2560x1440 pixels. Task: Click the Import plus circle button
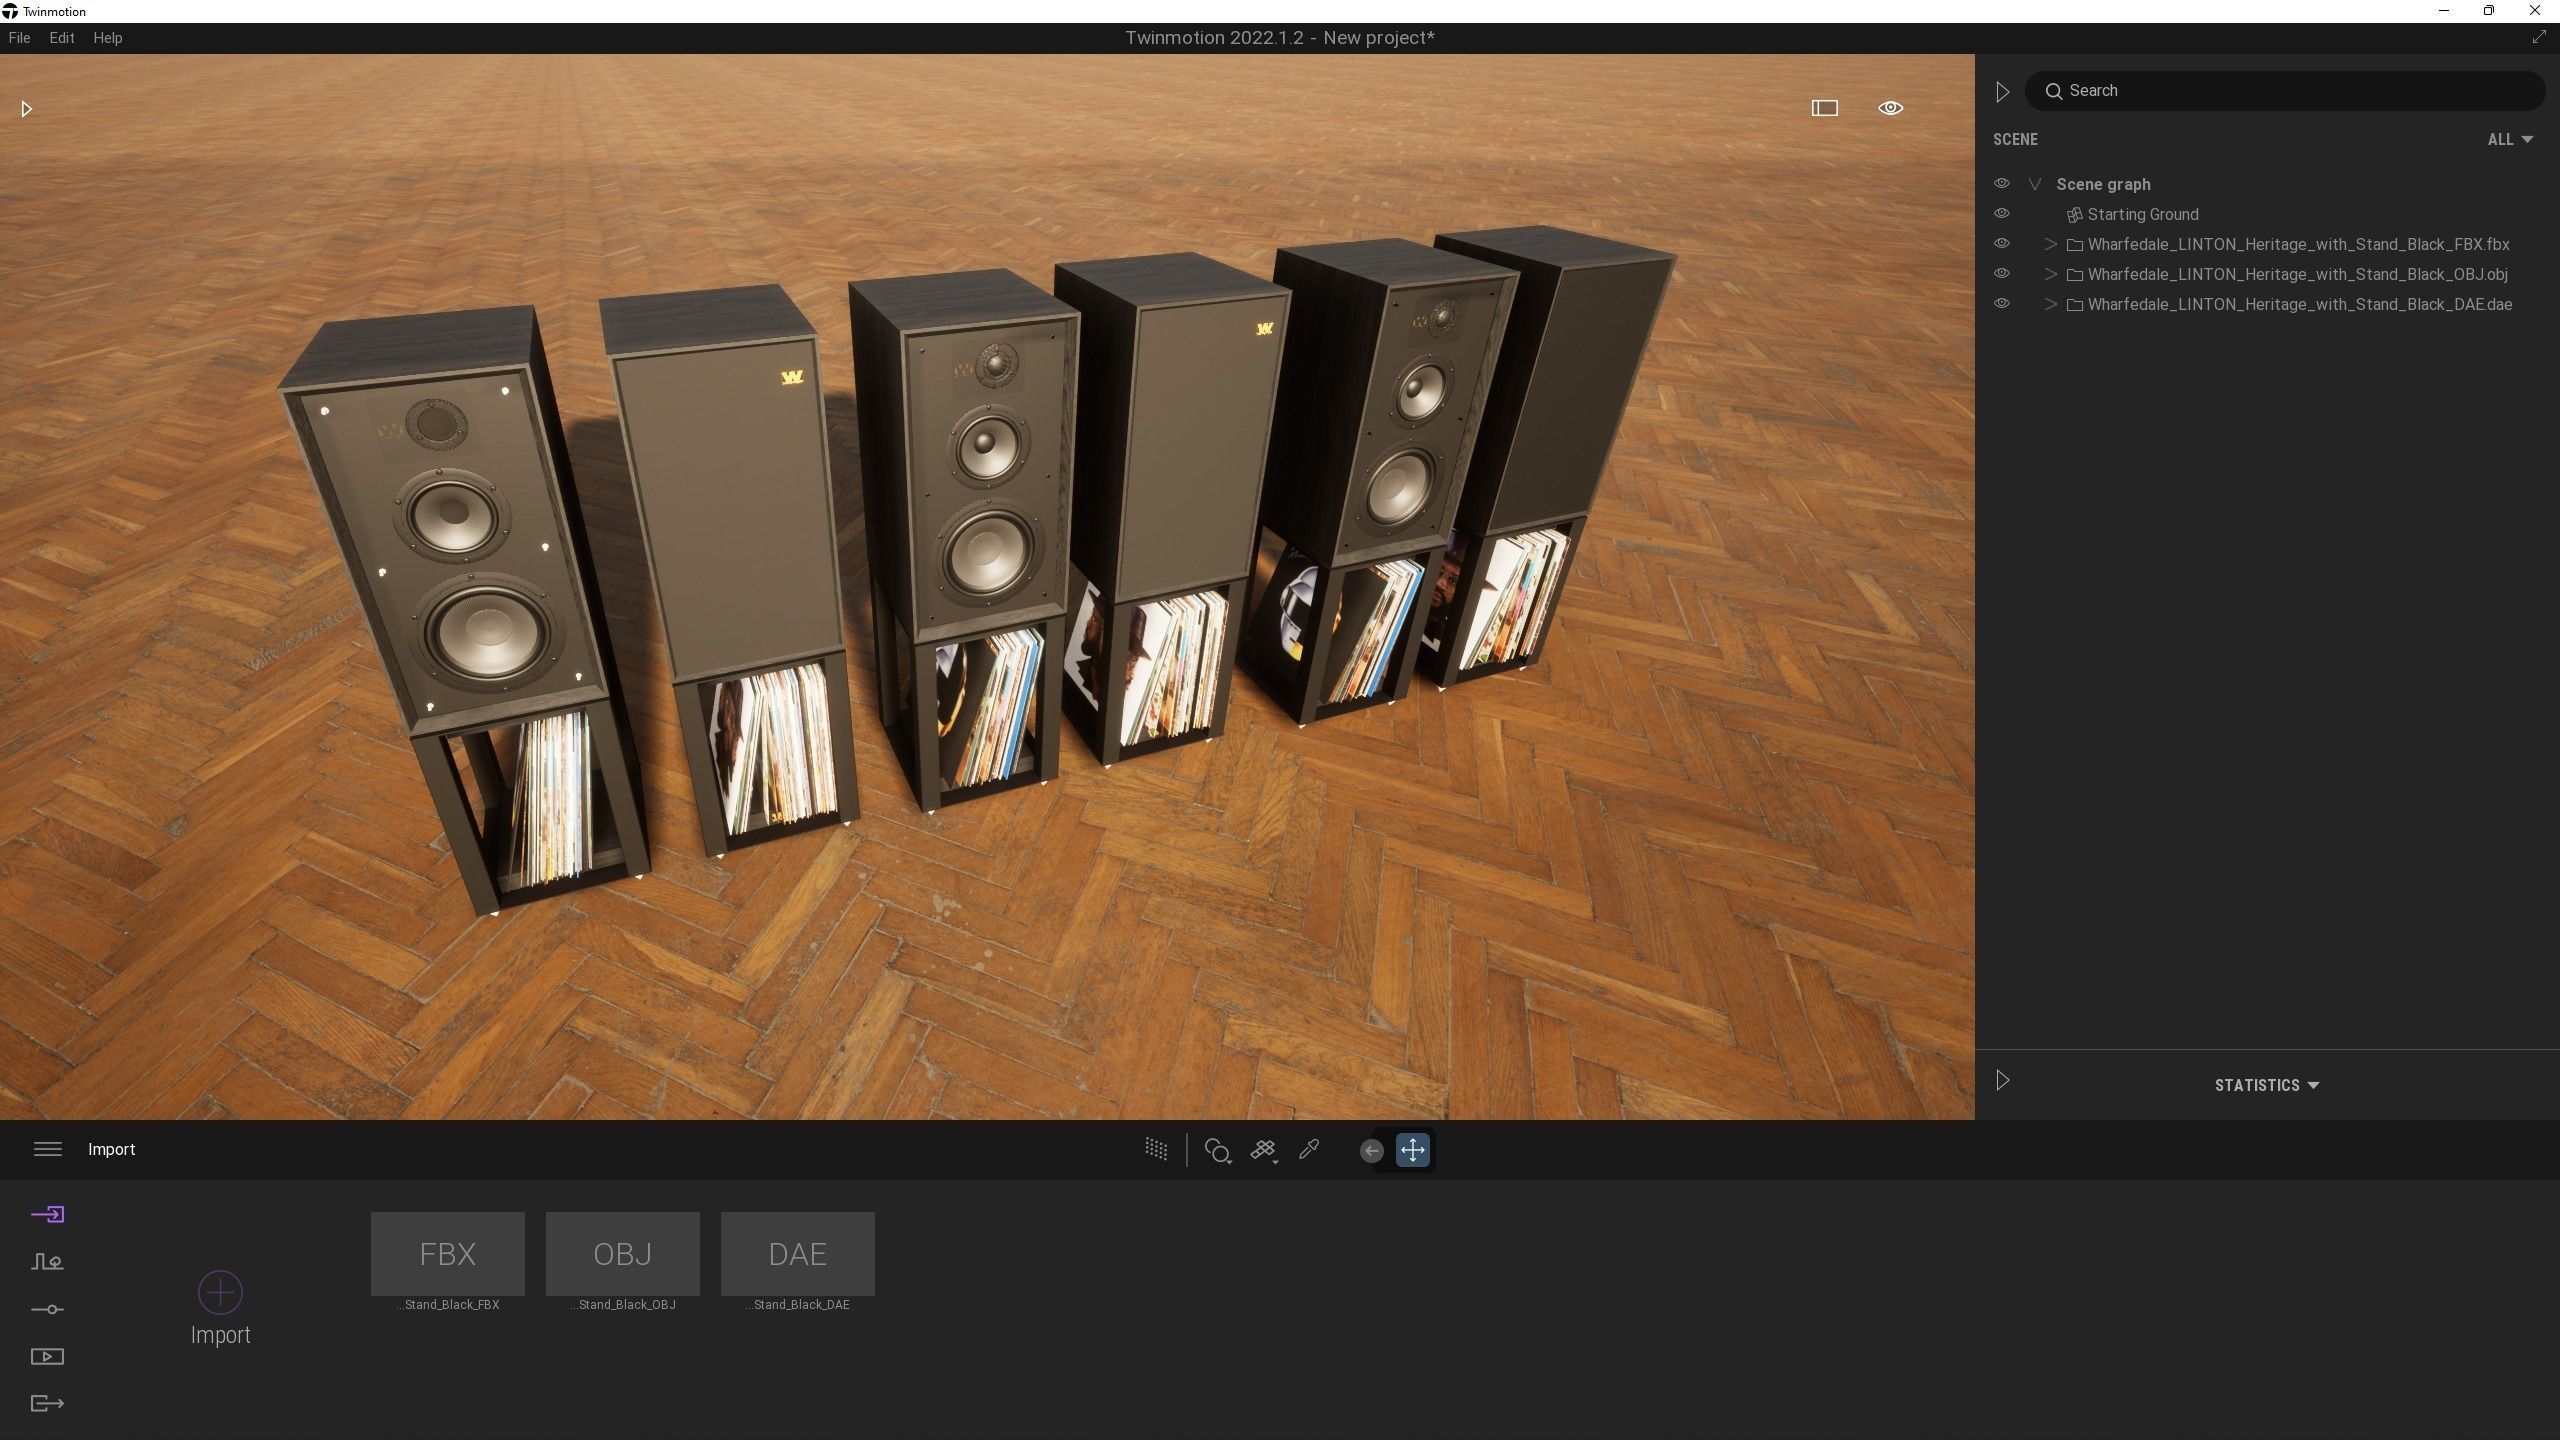point(220,1292)
